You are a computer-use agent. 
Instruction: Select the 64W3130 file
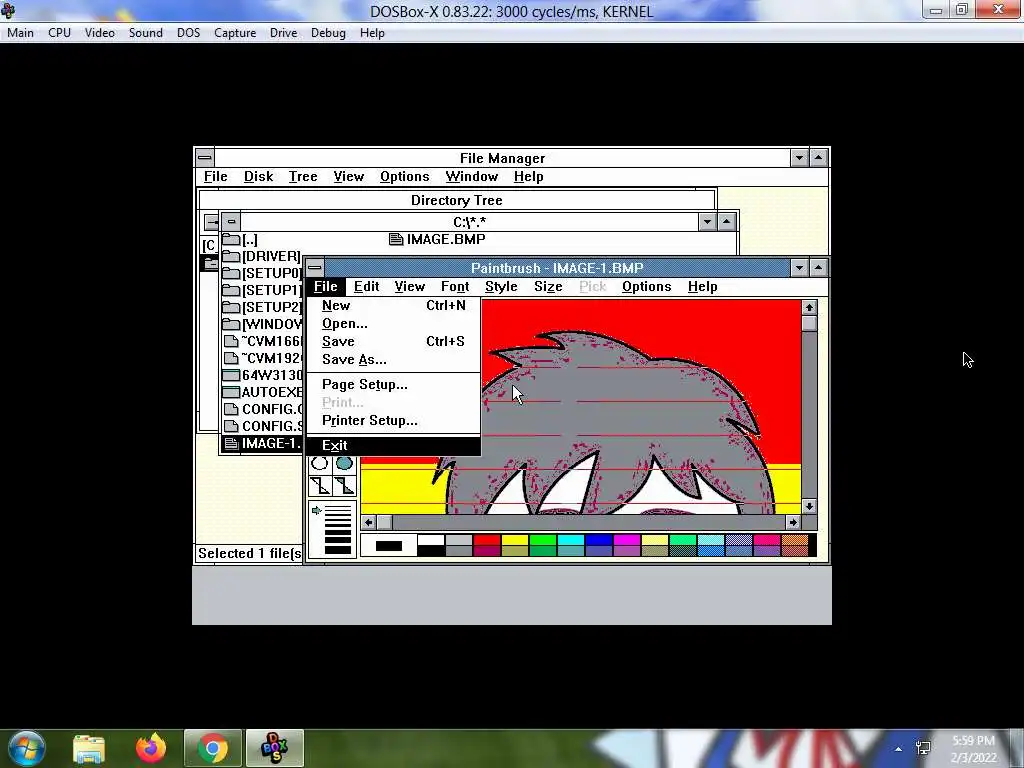(x=263, y=375)
